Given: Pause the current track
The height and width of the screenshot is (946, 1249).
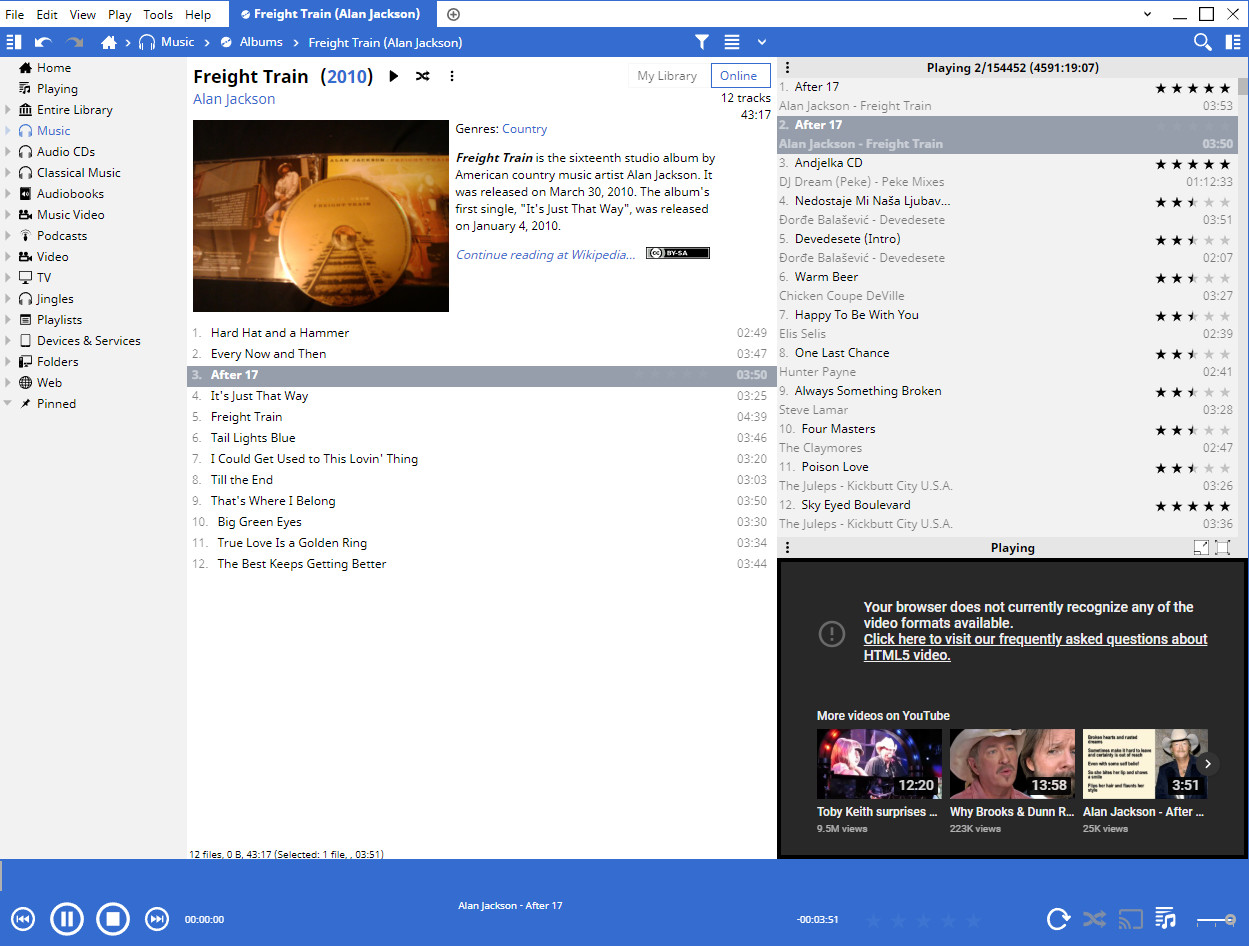Looking at the screenshot, I should (67, 918).
